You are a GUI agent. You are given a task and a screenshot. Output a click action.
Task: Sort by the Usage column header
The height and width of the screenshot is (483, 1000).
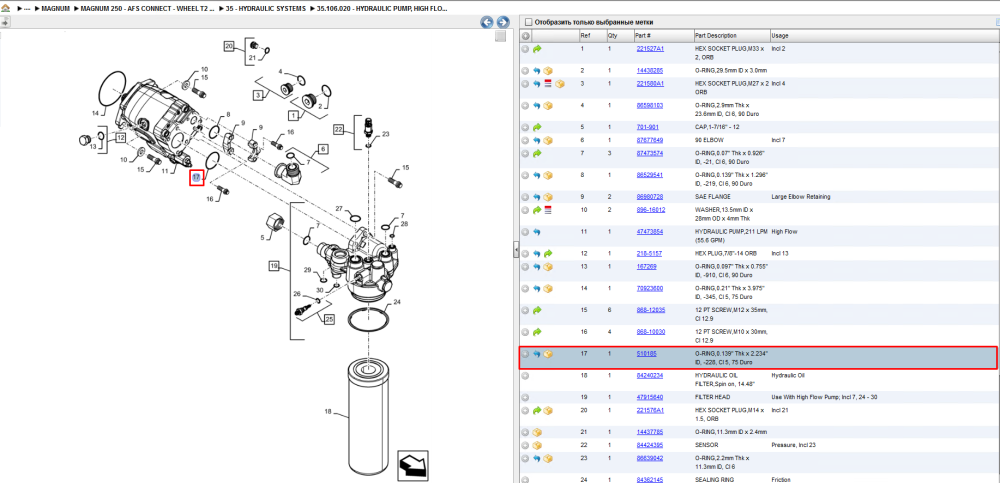click(780, 36)
